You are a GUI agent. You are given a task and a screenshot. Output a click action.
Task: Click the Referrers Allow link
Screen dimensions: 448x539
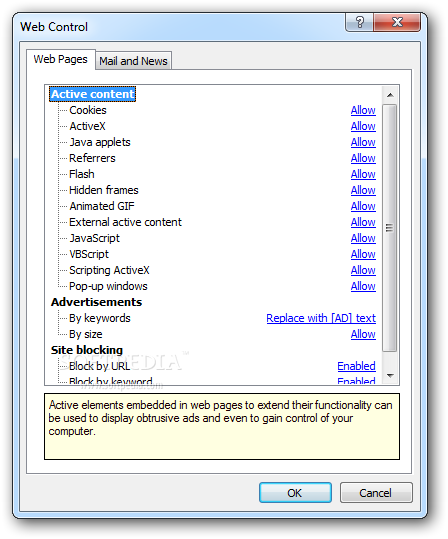pos(363,158)
